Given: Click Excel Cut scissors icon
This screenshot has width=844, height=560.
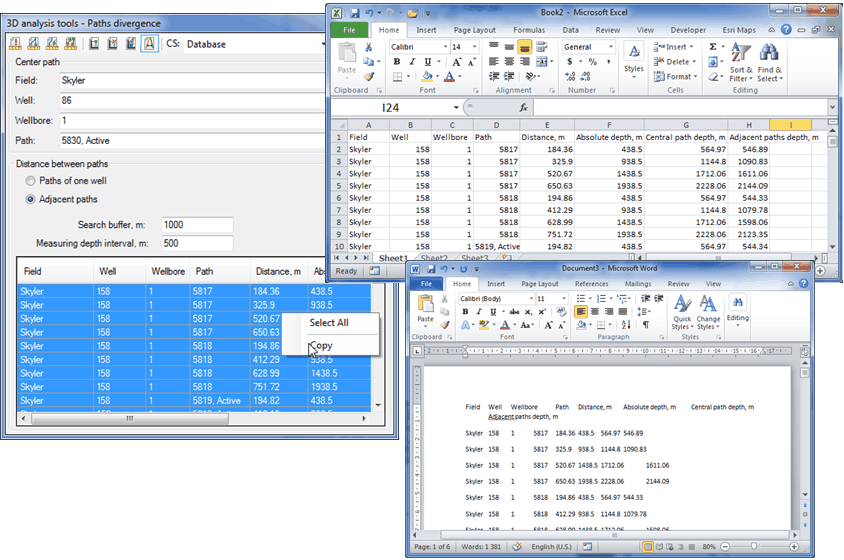Looking at the screenshot, I should point(369,47).
